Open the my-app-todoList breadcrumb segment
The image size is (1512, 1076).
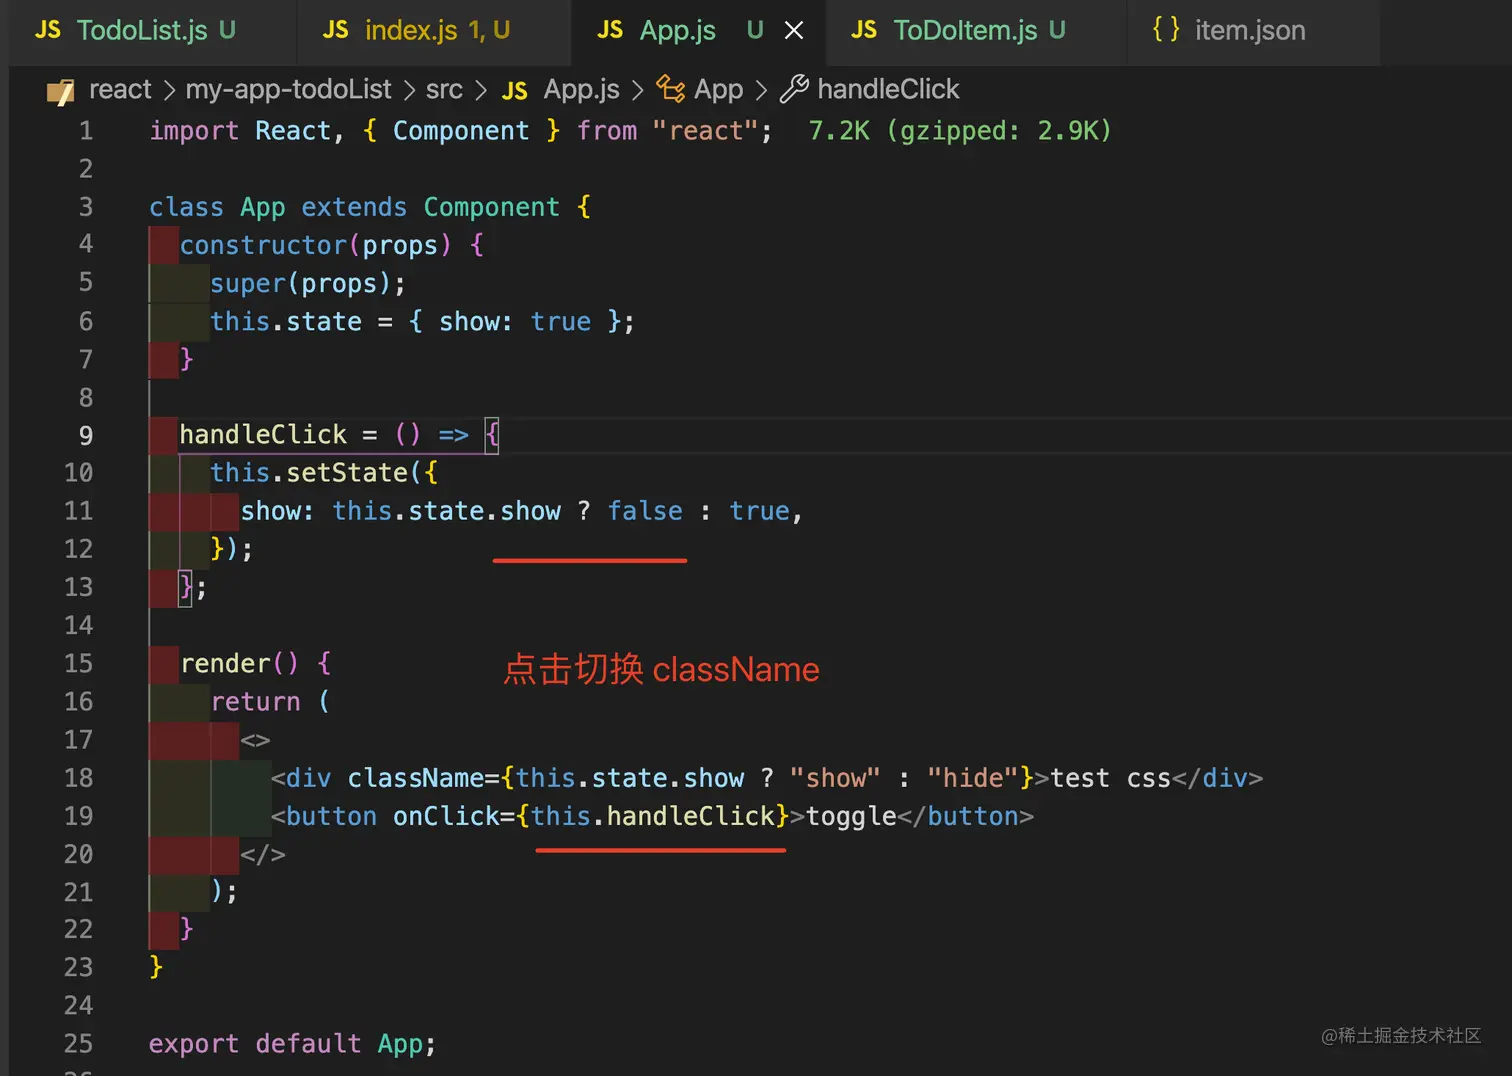click(x=289, y=89)
